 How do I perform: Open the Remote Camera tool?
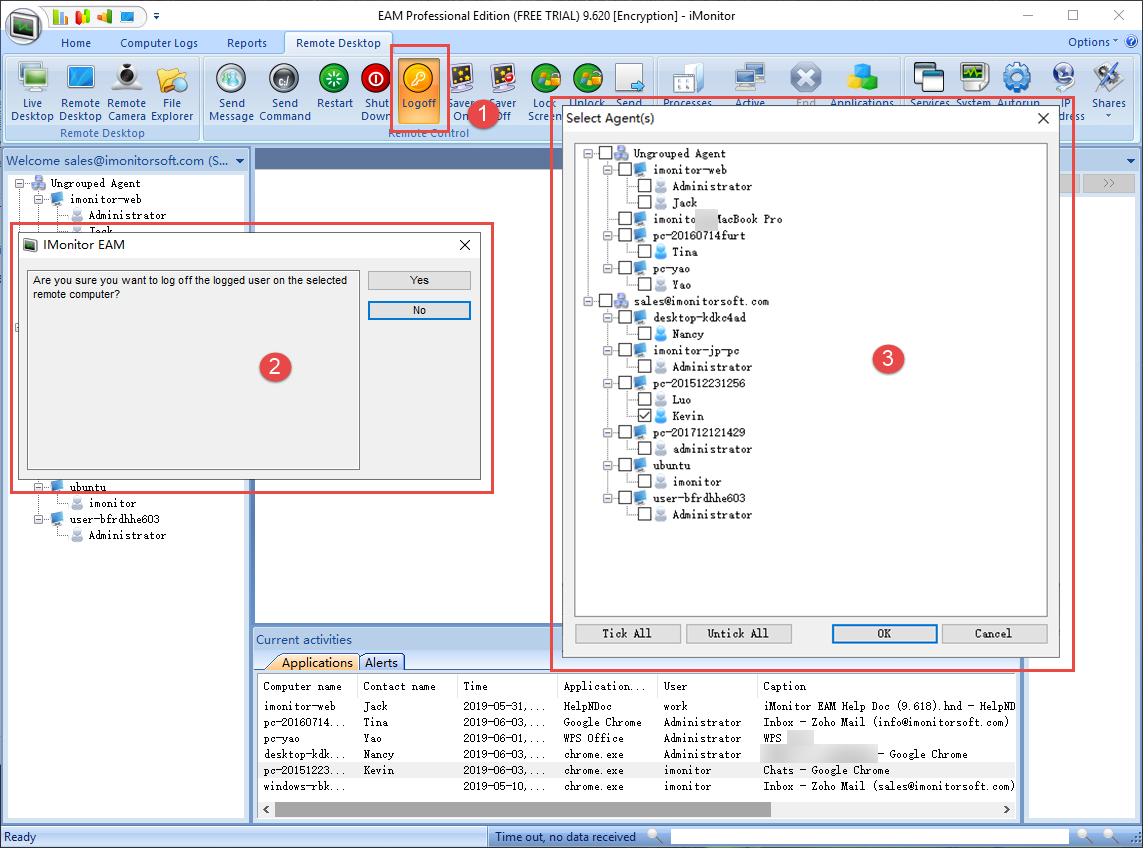[127, 92]
